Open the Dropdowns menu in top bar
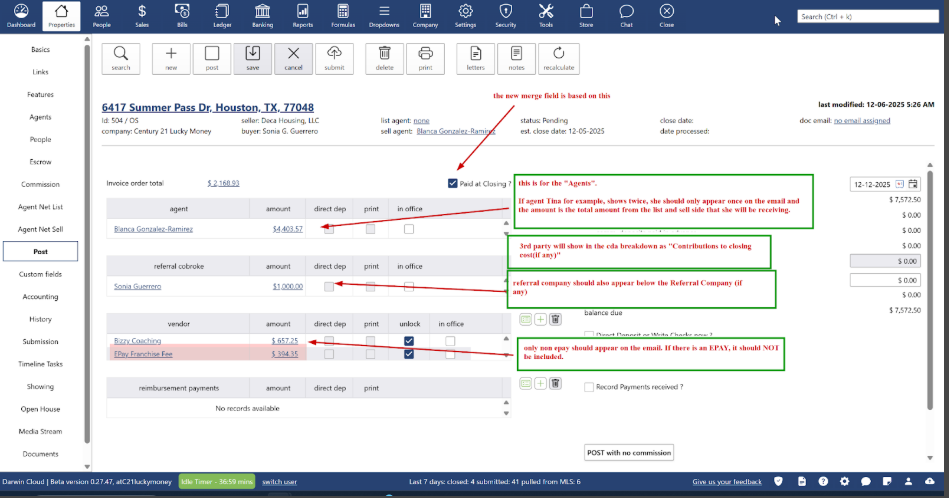 384,15
